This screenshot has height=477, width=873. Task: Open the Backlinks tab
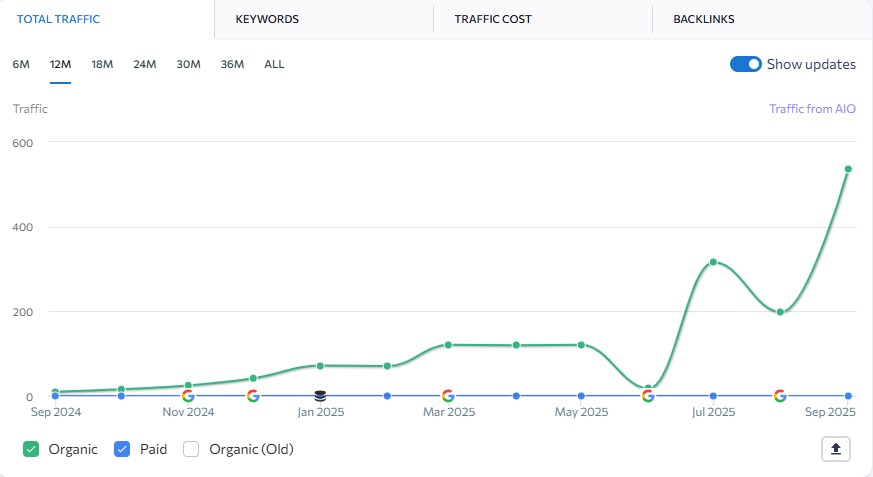tap(704, 19)
